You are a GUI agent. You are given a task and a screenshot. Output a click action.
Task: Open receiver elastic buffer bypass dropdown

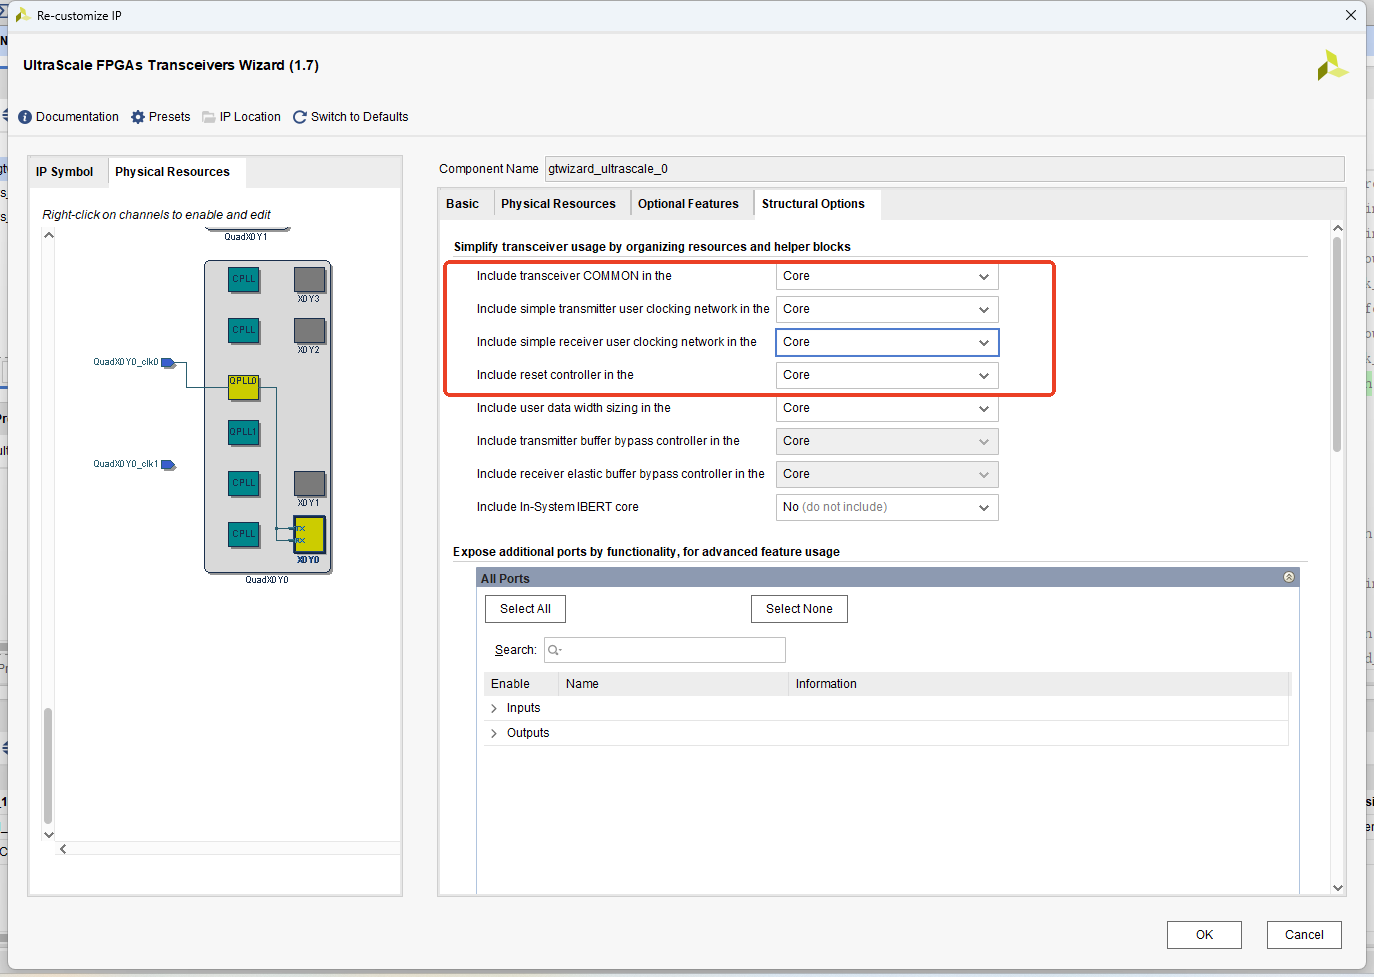(887, 474)
